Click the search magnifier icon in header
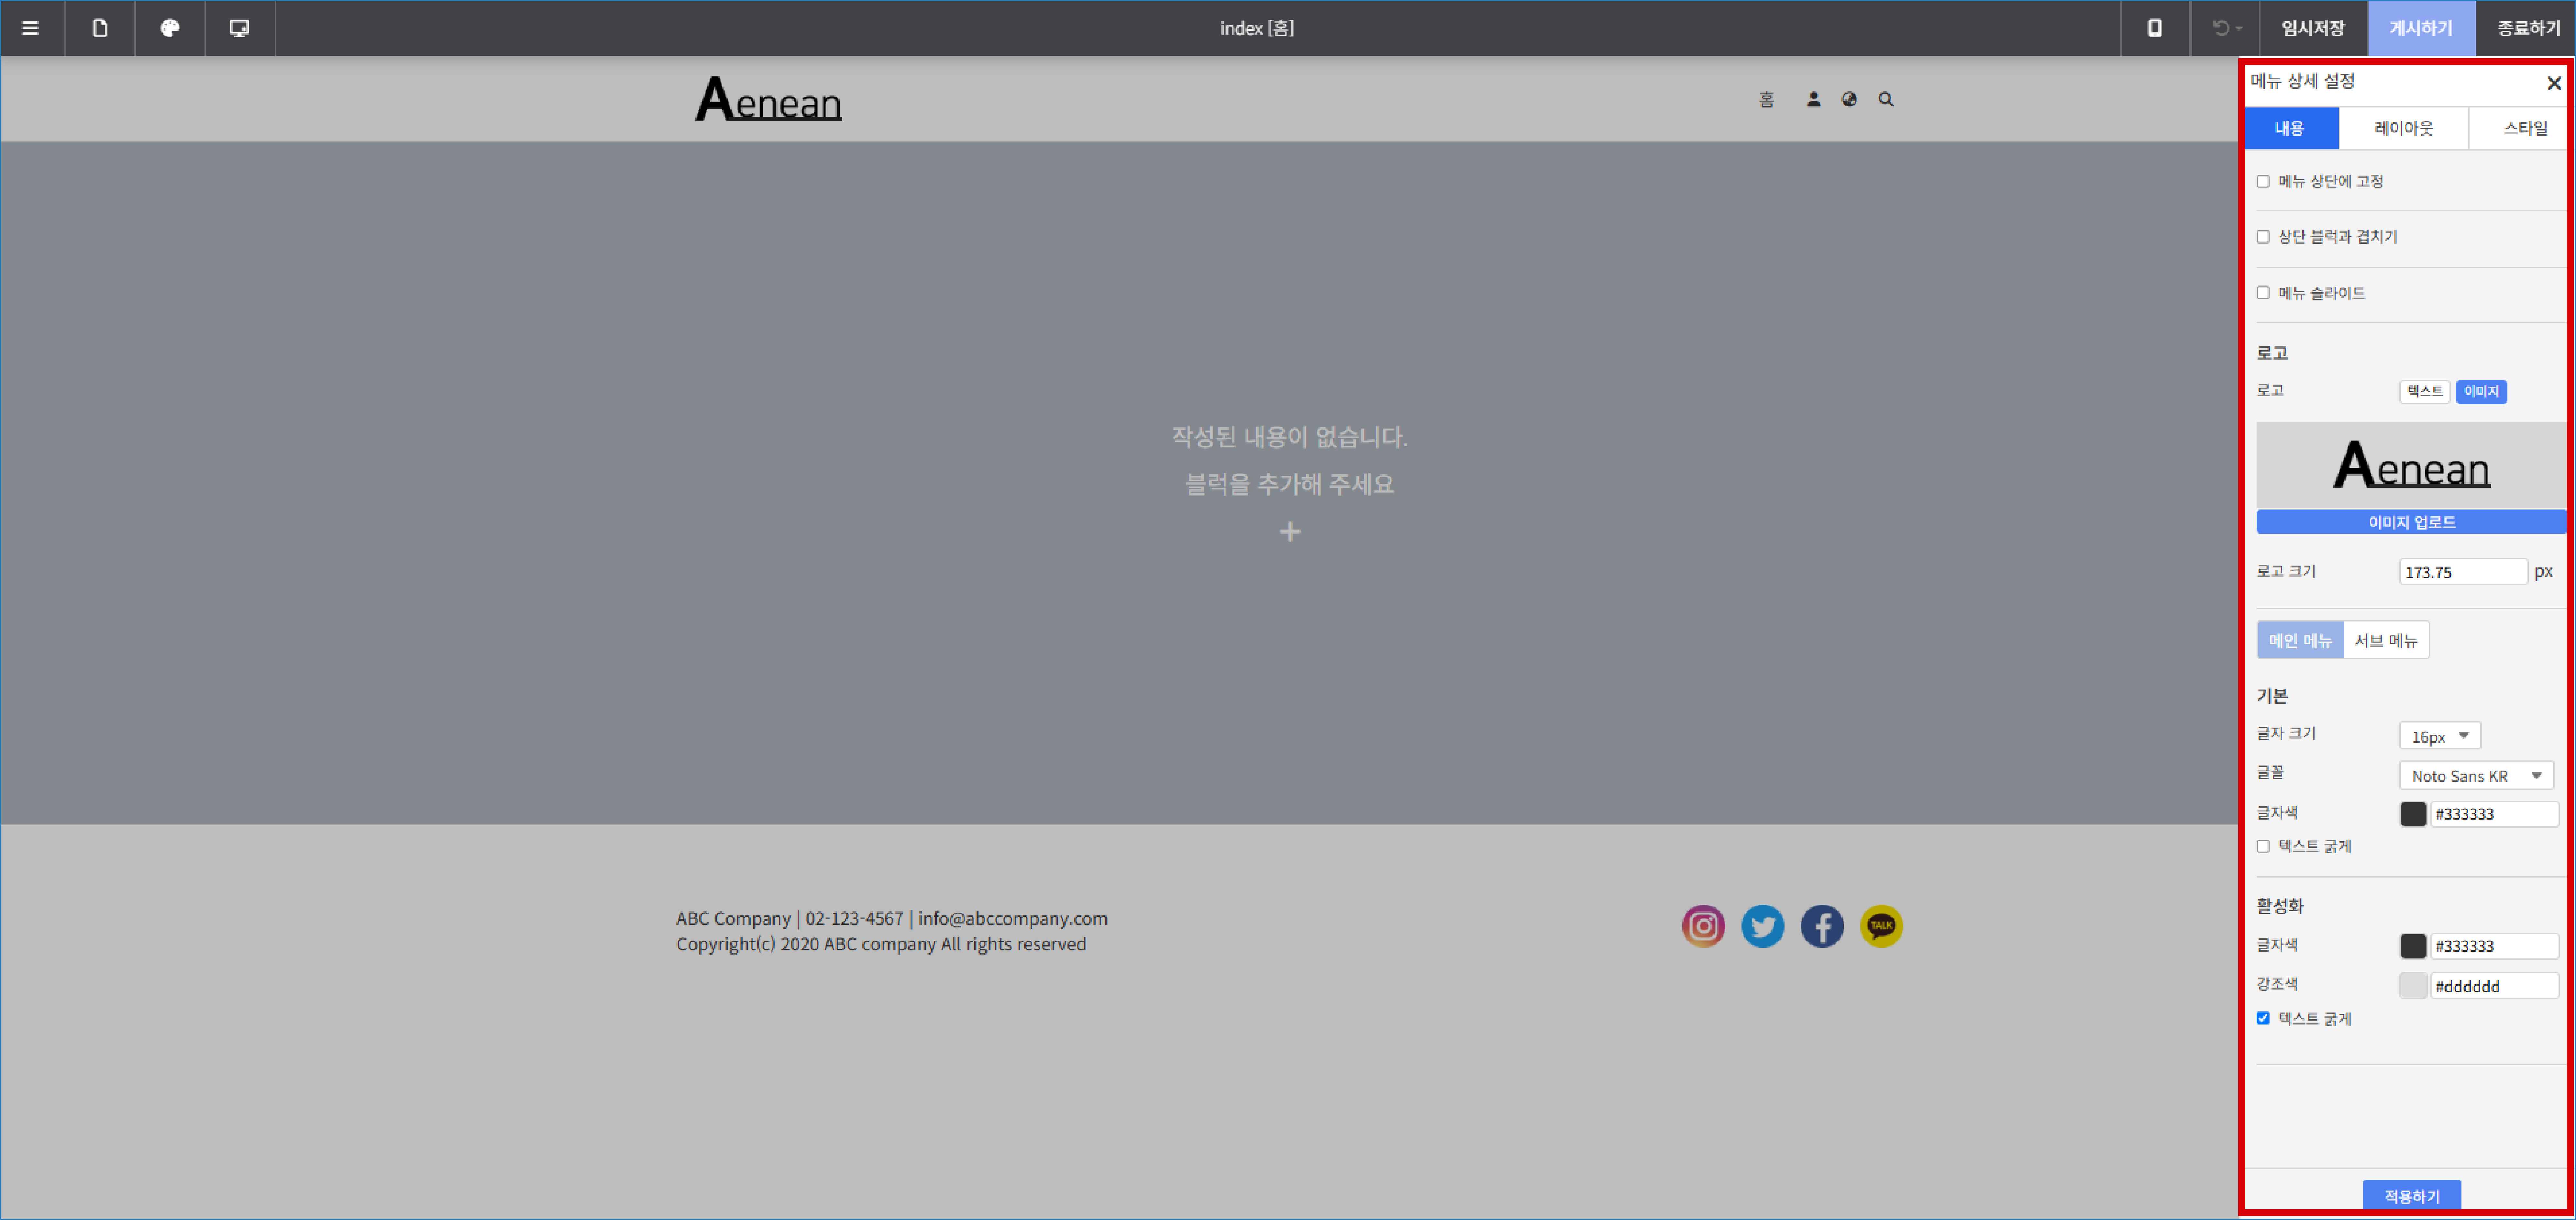2576x1220 pixels. (x=1886, y=99)
